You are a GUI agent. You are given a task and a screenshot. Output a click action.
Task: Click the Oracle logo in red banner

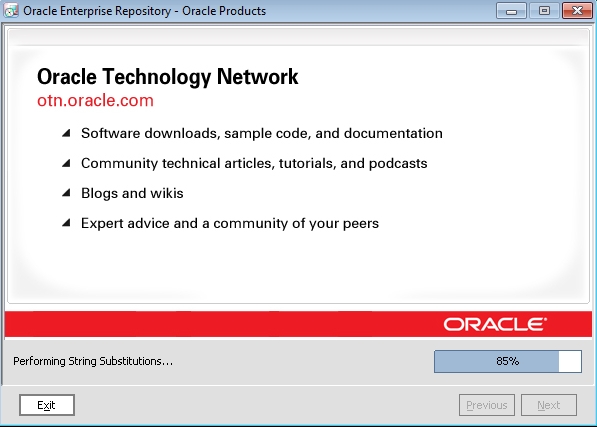[495, 324]
